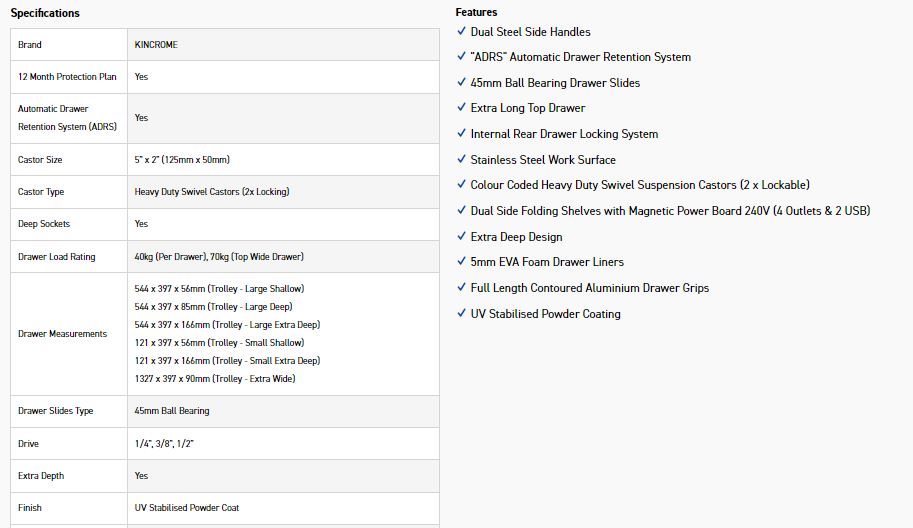Select the checkmark for UV Stabilised Powder Coating feature
Viewport: 913px width, 528px height.
461,314
